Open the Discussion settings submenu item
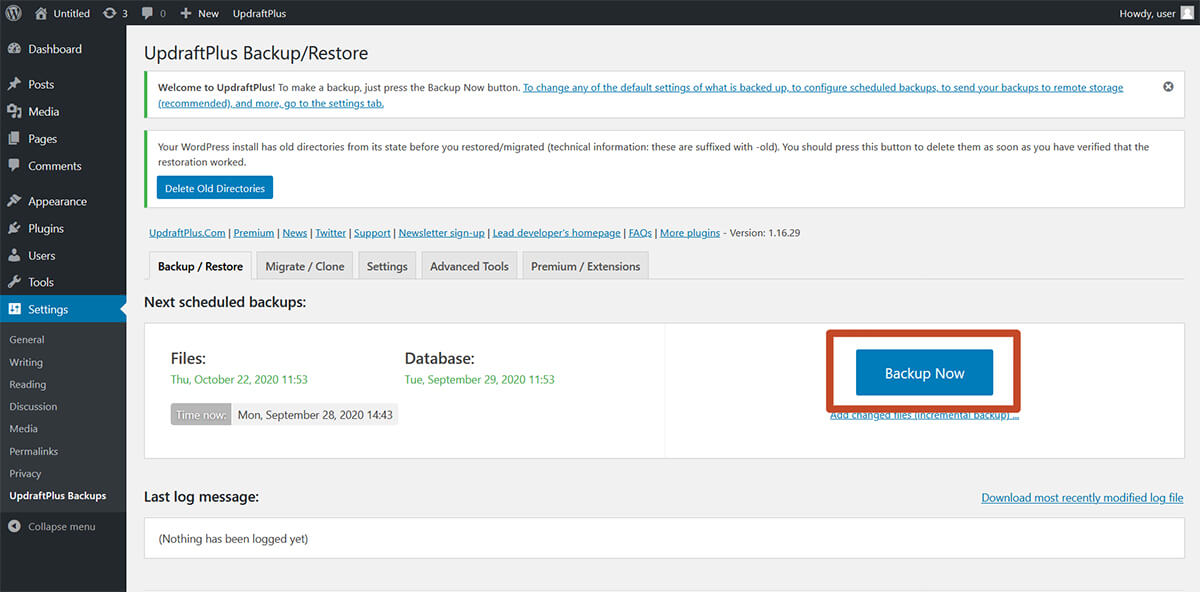 (x=33, y=406)
